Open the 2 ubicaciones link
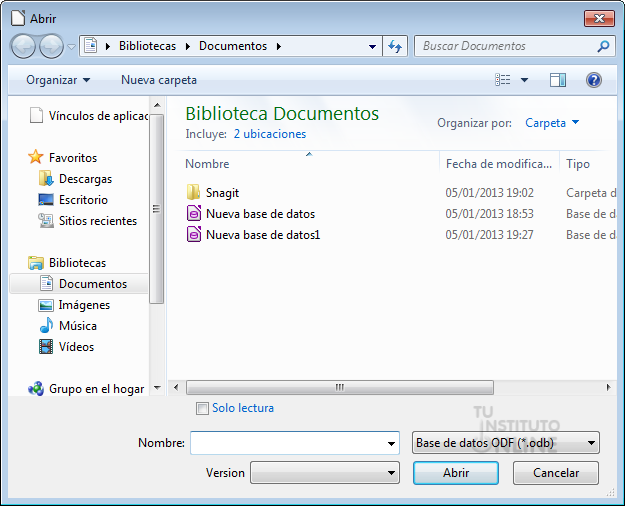This screenshot has width=625, height=506. pyautogui.click(x=270, y=134)
